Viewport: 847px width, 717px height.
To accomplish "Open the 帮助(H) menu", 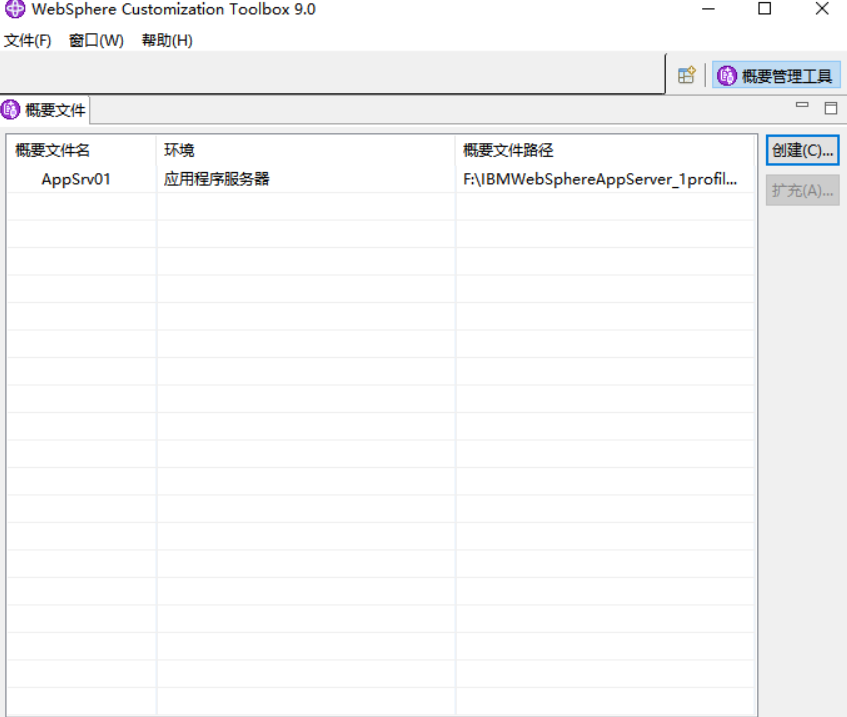I will coord(167,41).
